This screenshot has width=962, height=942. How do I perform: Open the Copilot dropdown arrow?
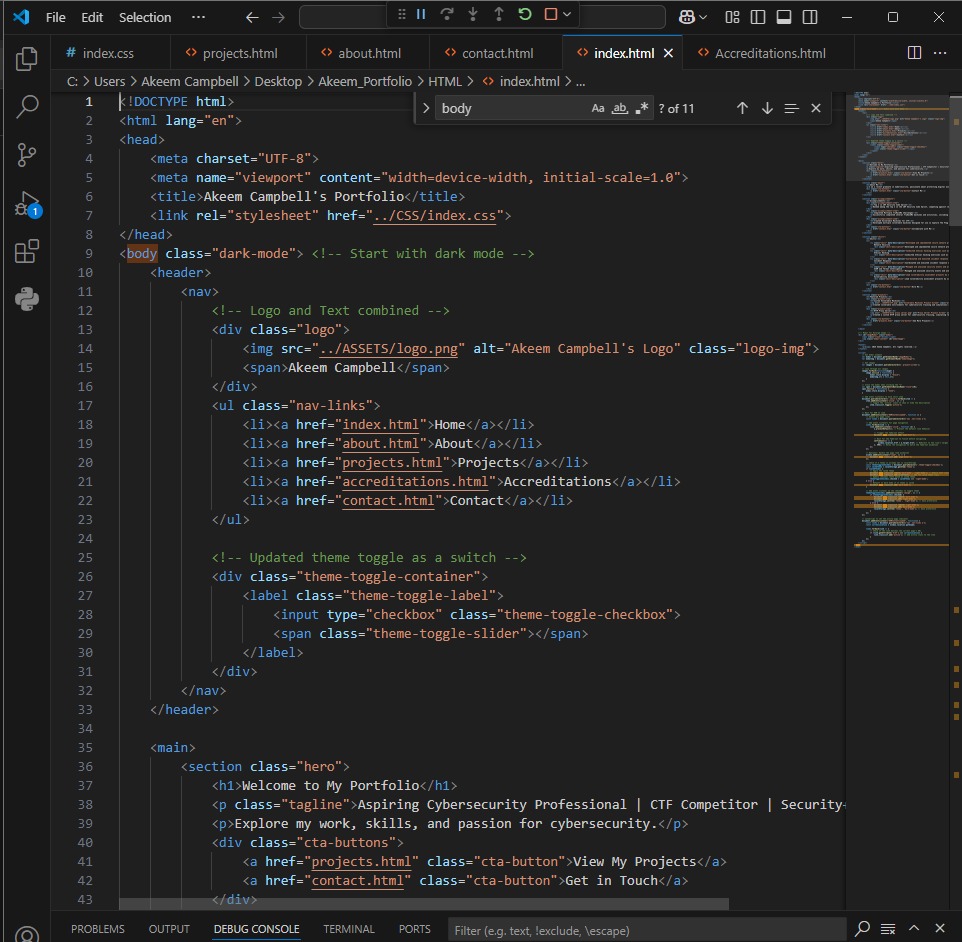703,17
